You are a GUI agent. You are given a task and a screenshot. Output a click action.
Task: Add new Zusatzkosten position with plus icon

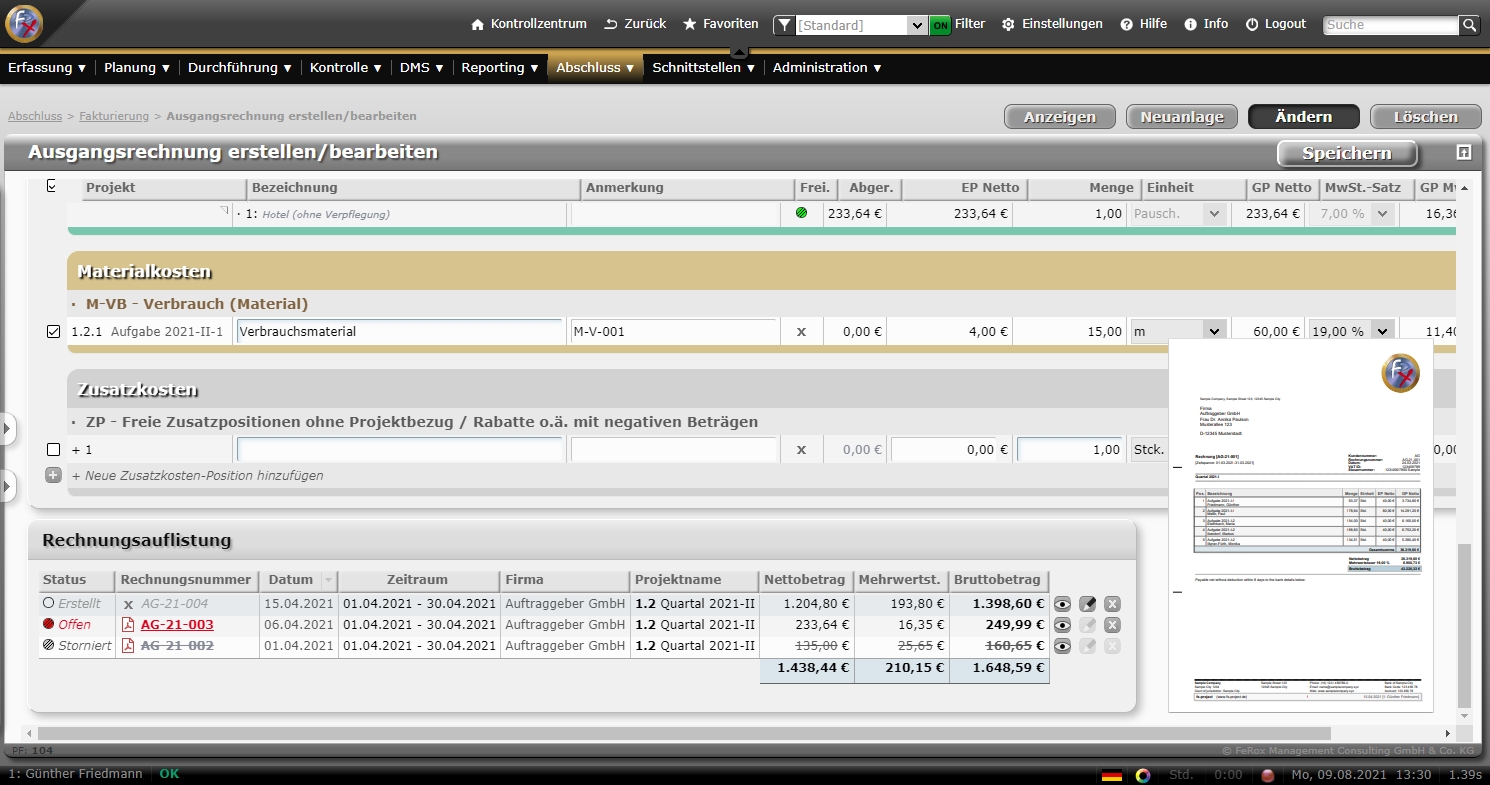tap(54, 475)
